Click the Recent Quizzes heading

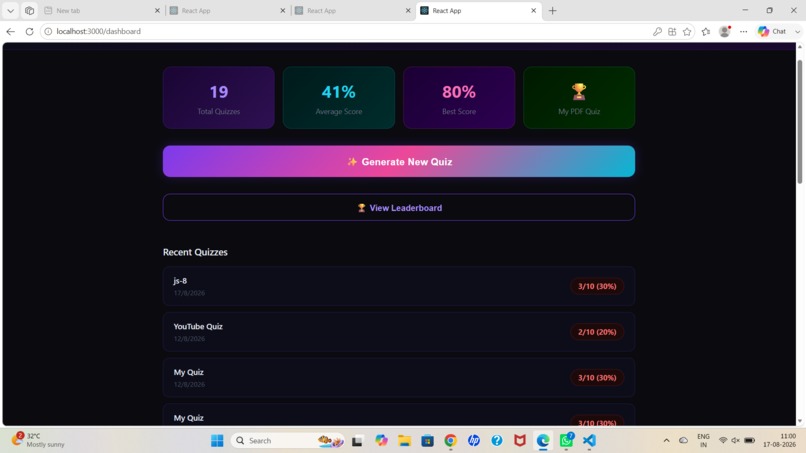click(195, 252)
